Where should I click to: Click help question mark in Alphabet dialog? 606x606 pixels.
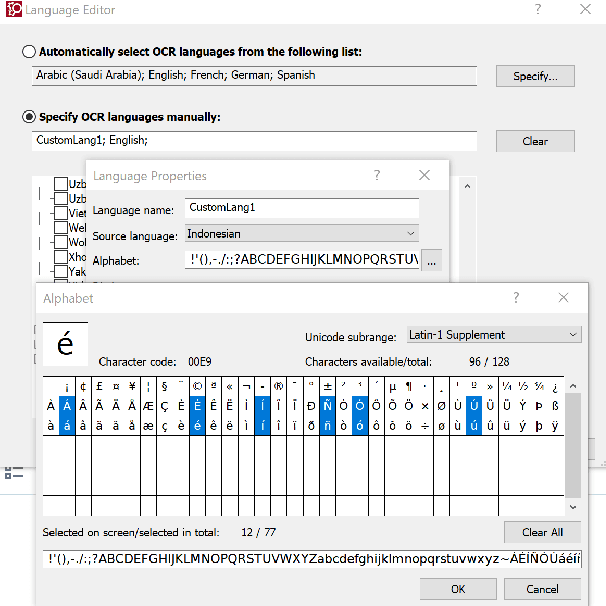pos(516,298)
